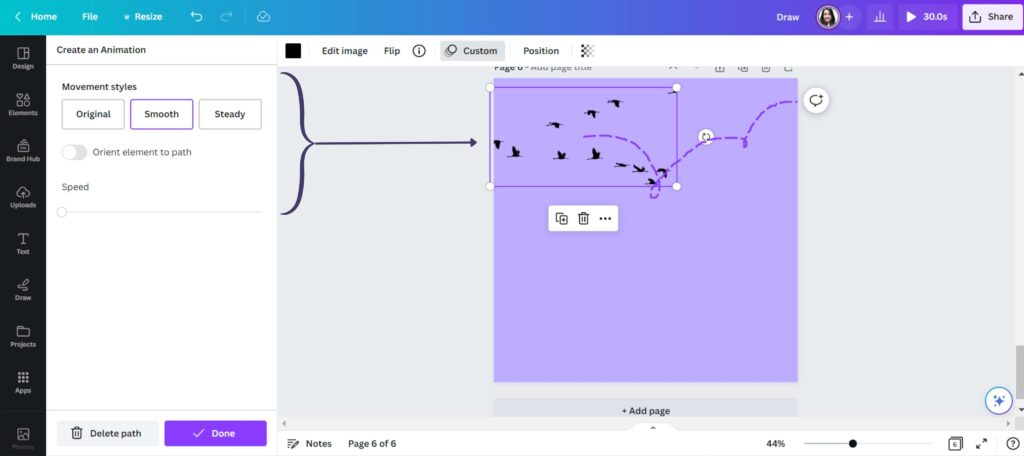1024x456 pixels.
Task: Open the Projects panel
Action: [23, 336]
